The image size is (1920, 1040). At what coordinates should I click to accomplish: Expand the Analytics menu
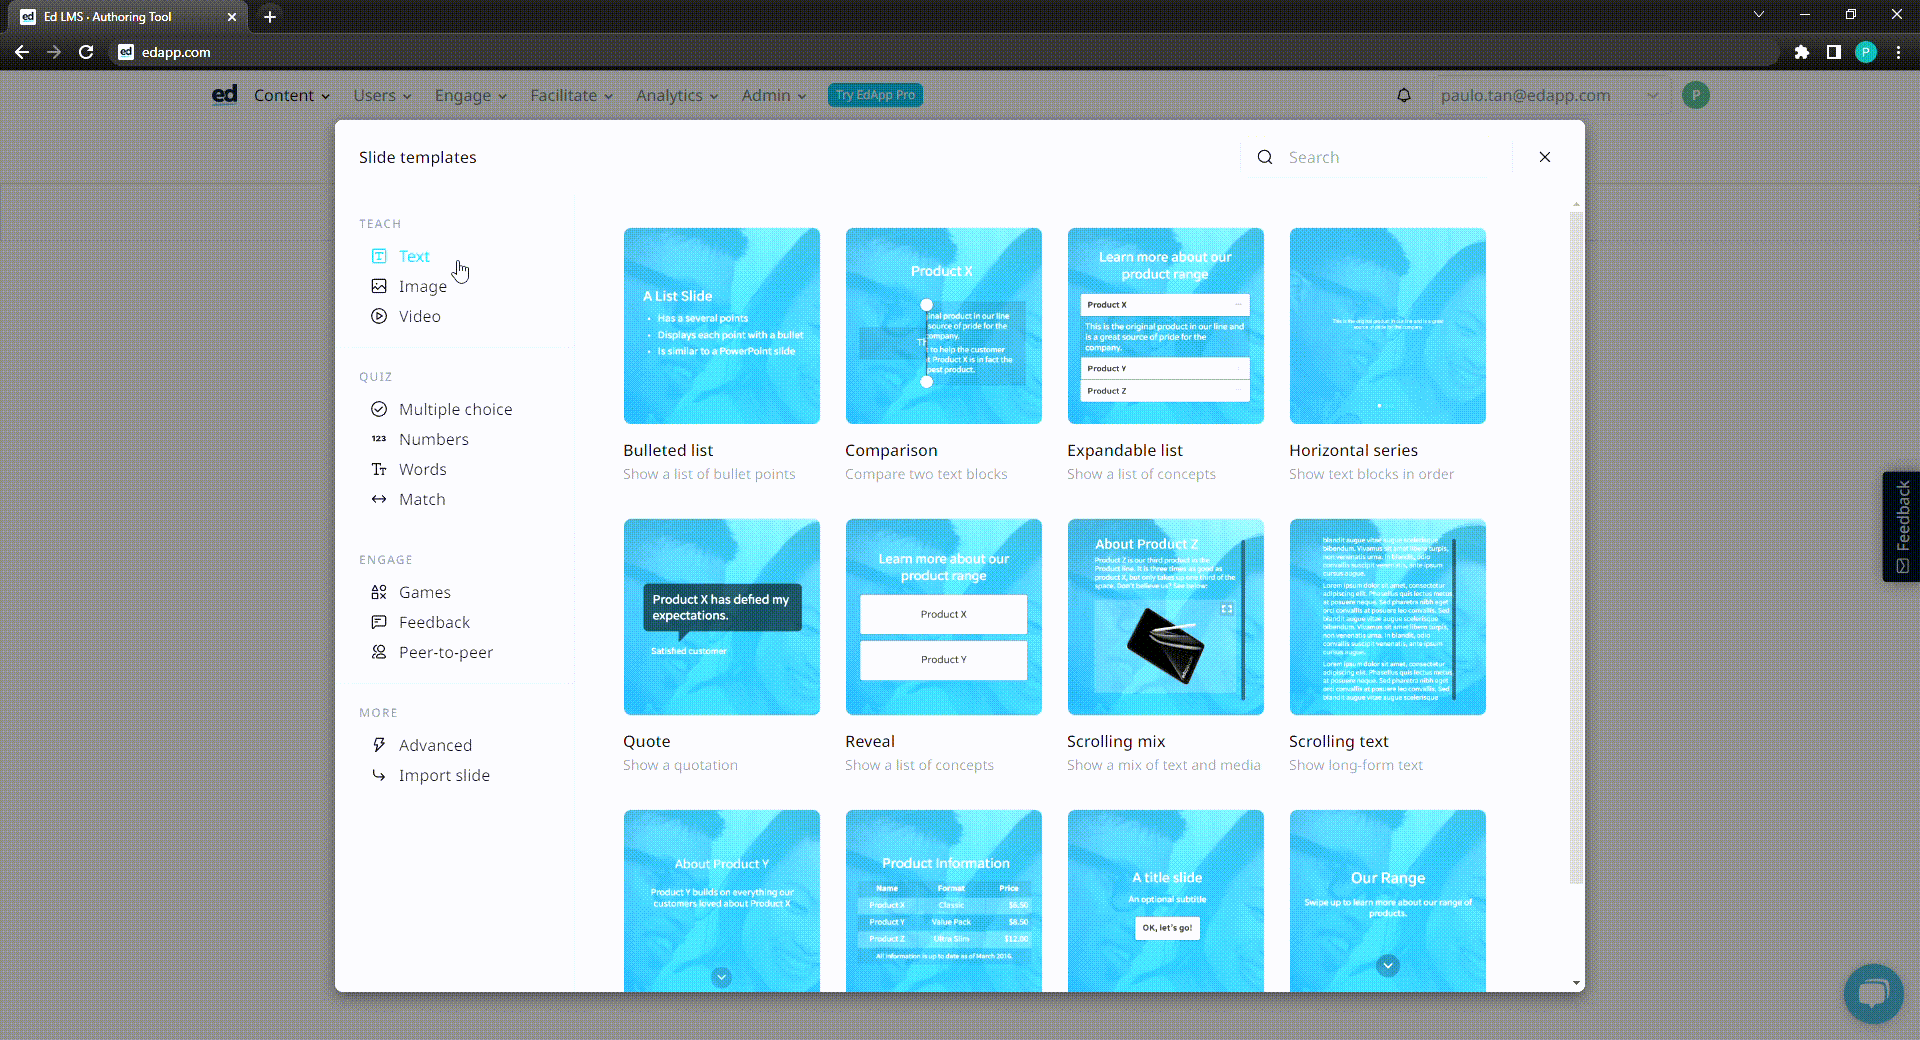677,95
